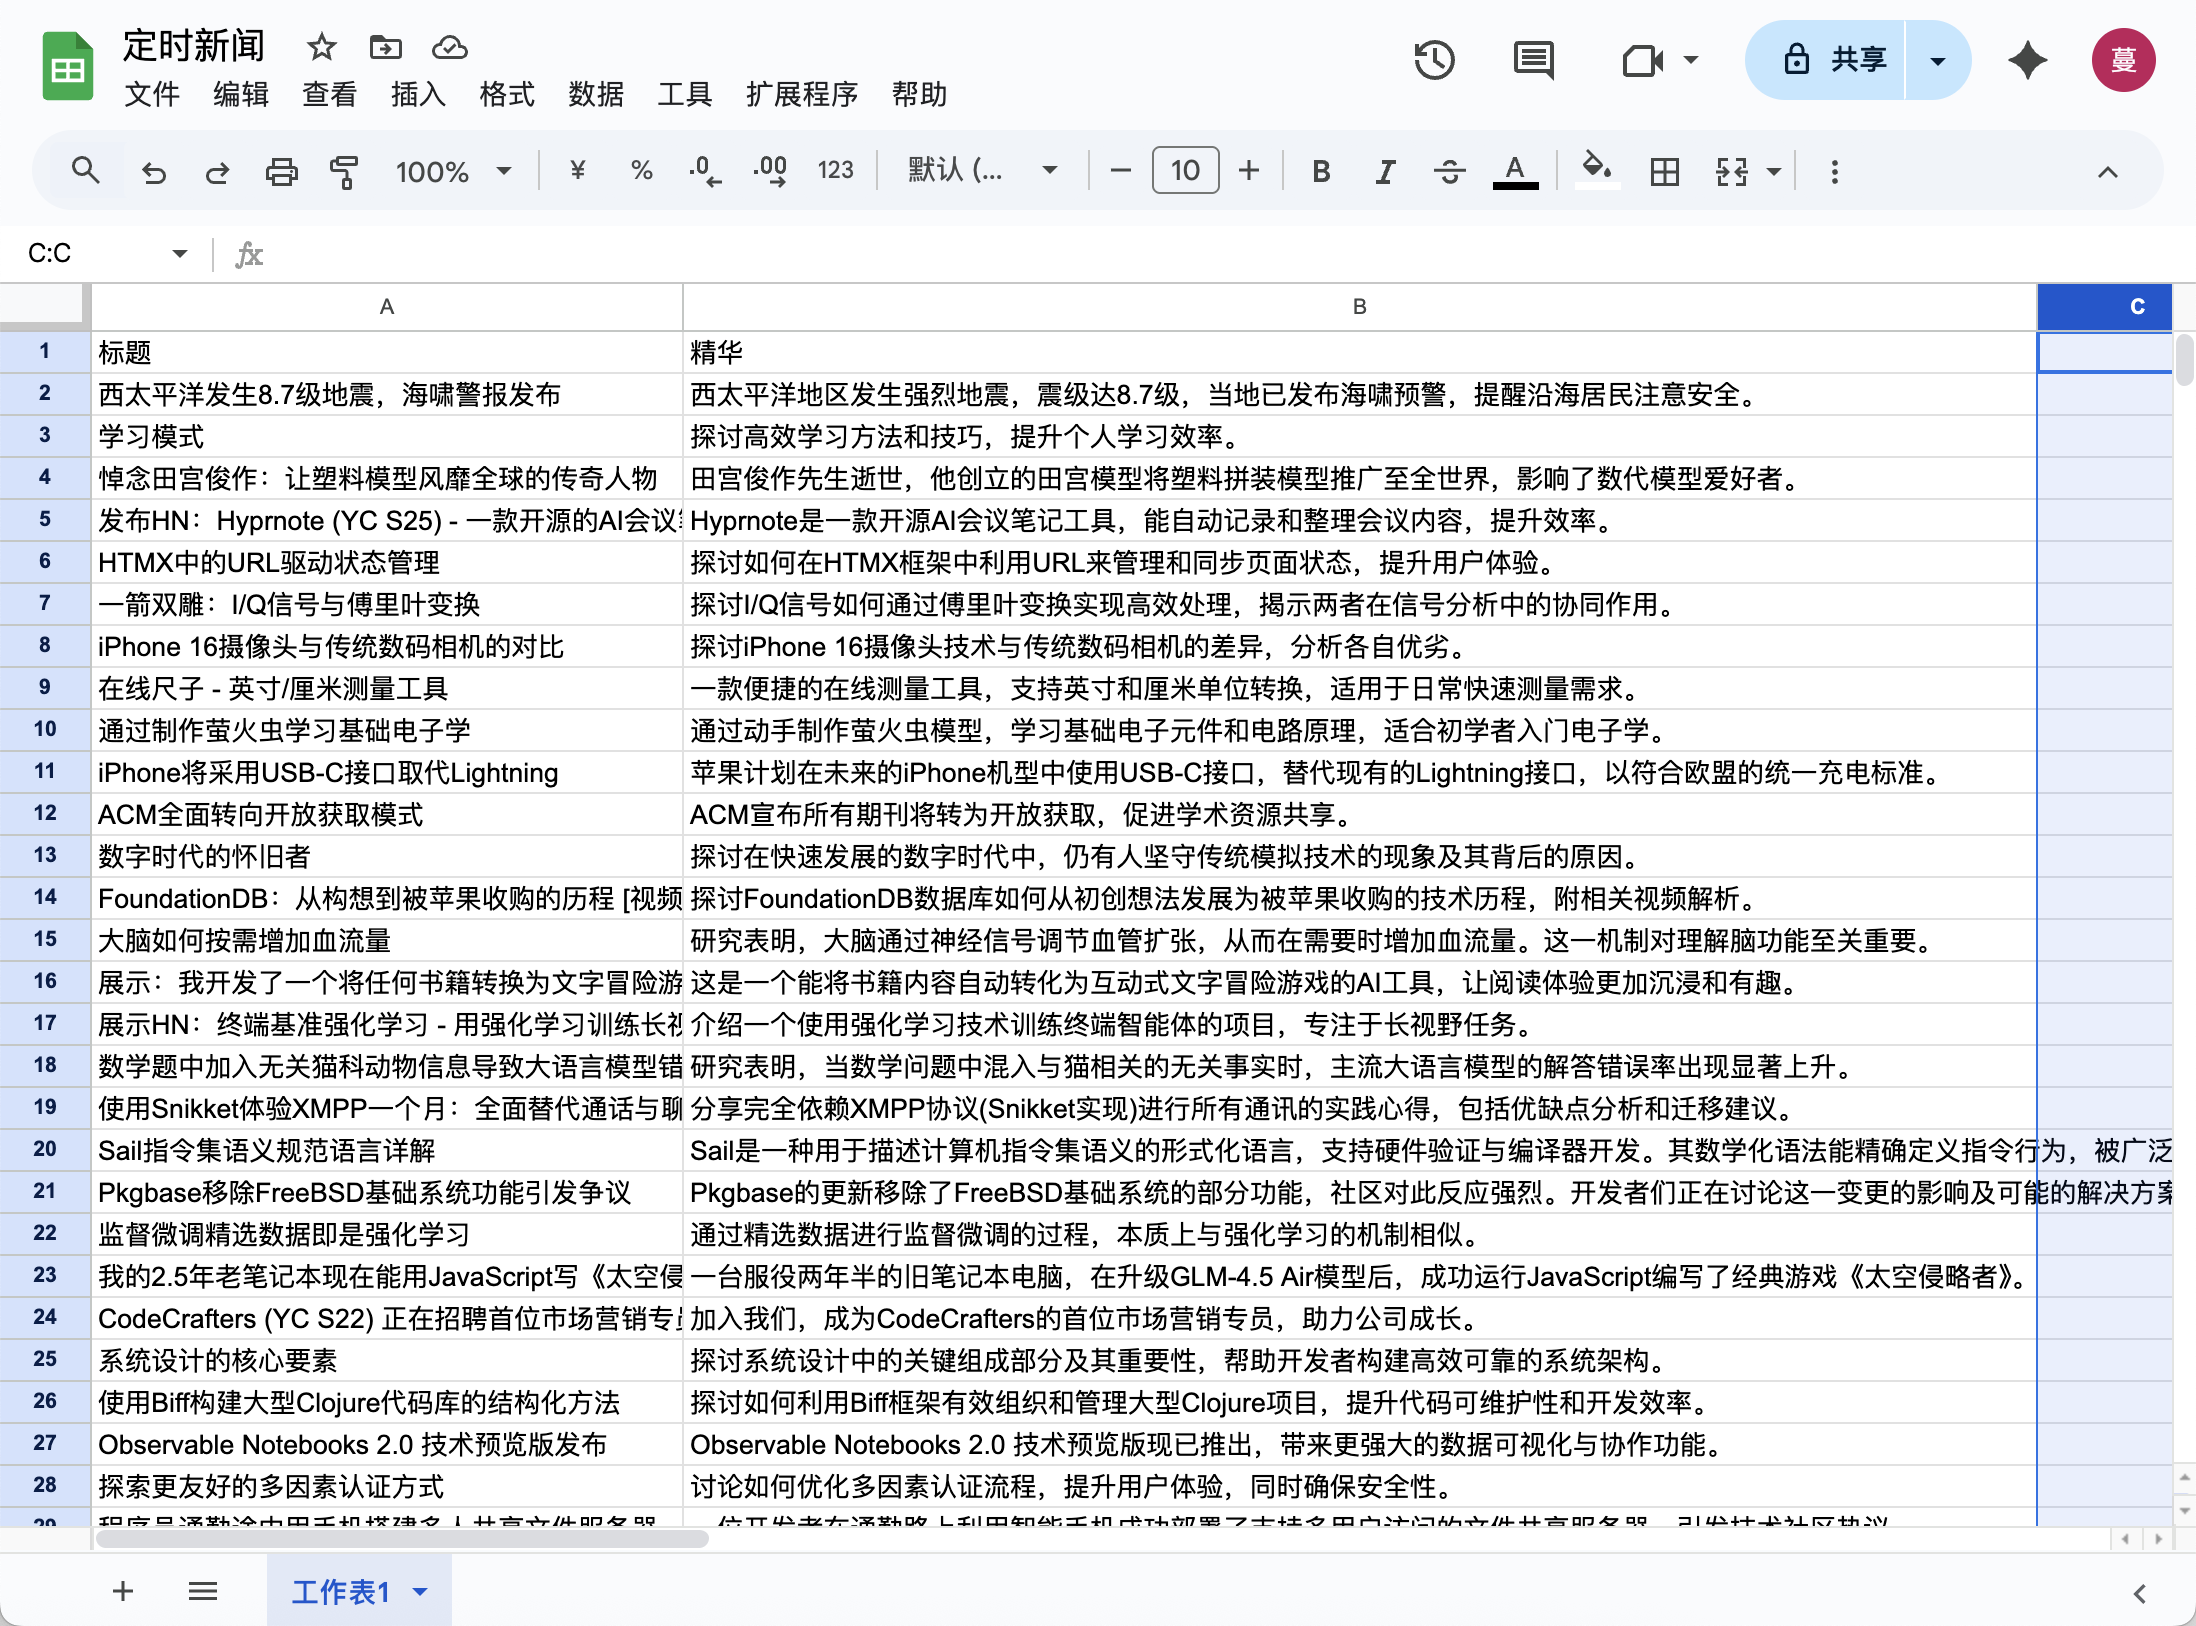Open the 扩展程序 menu
This screenshot has width=2196, height=1626.
coord(802,94)
